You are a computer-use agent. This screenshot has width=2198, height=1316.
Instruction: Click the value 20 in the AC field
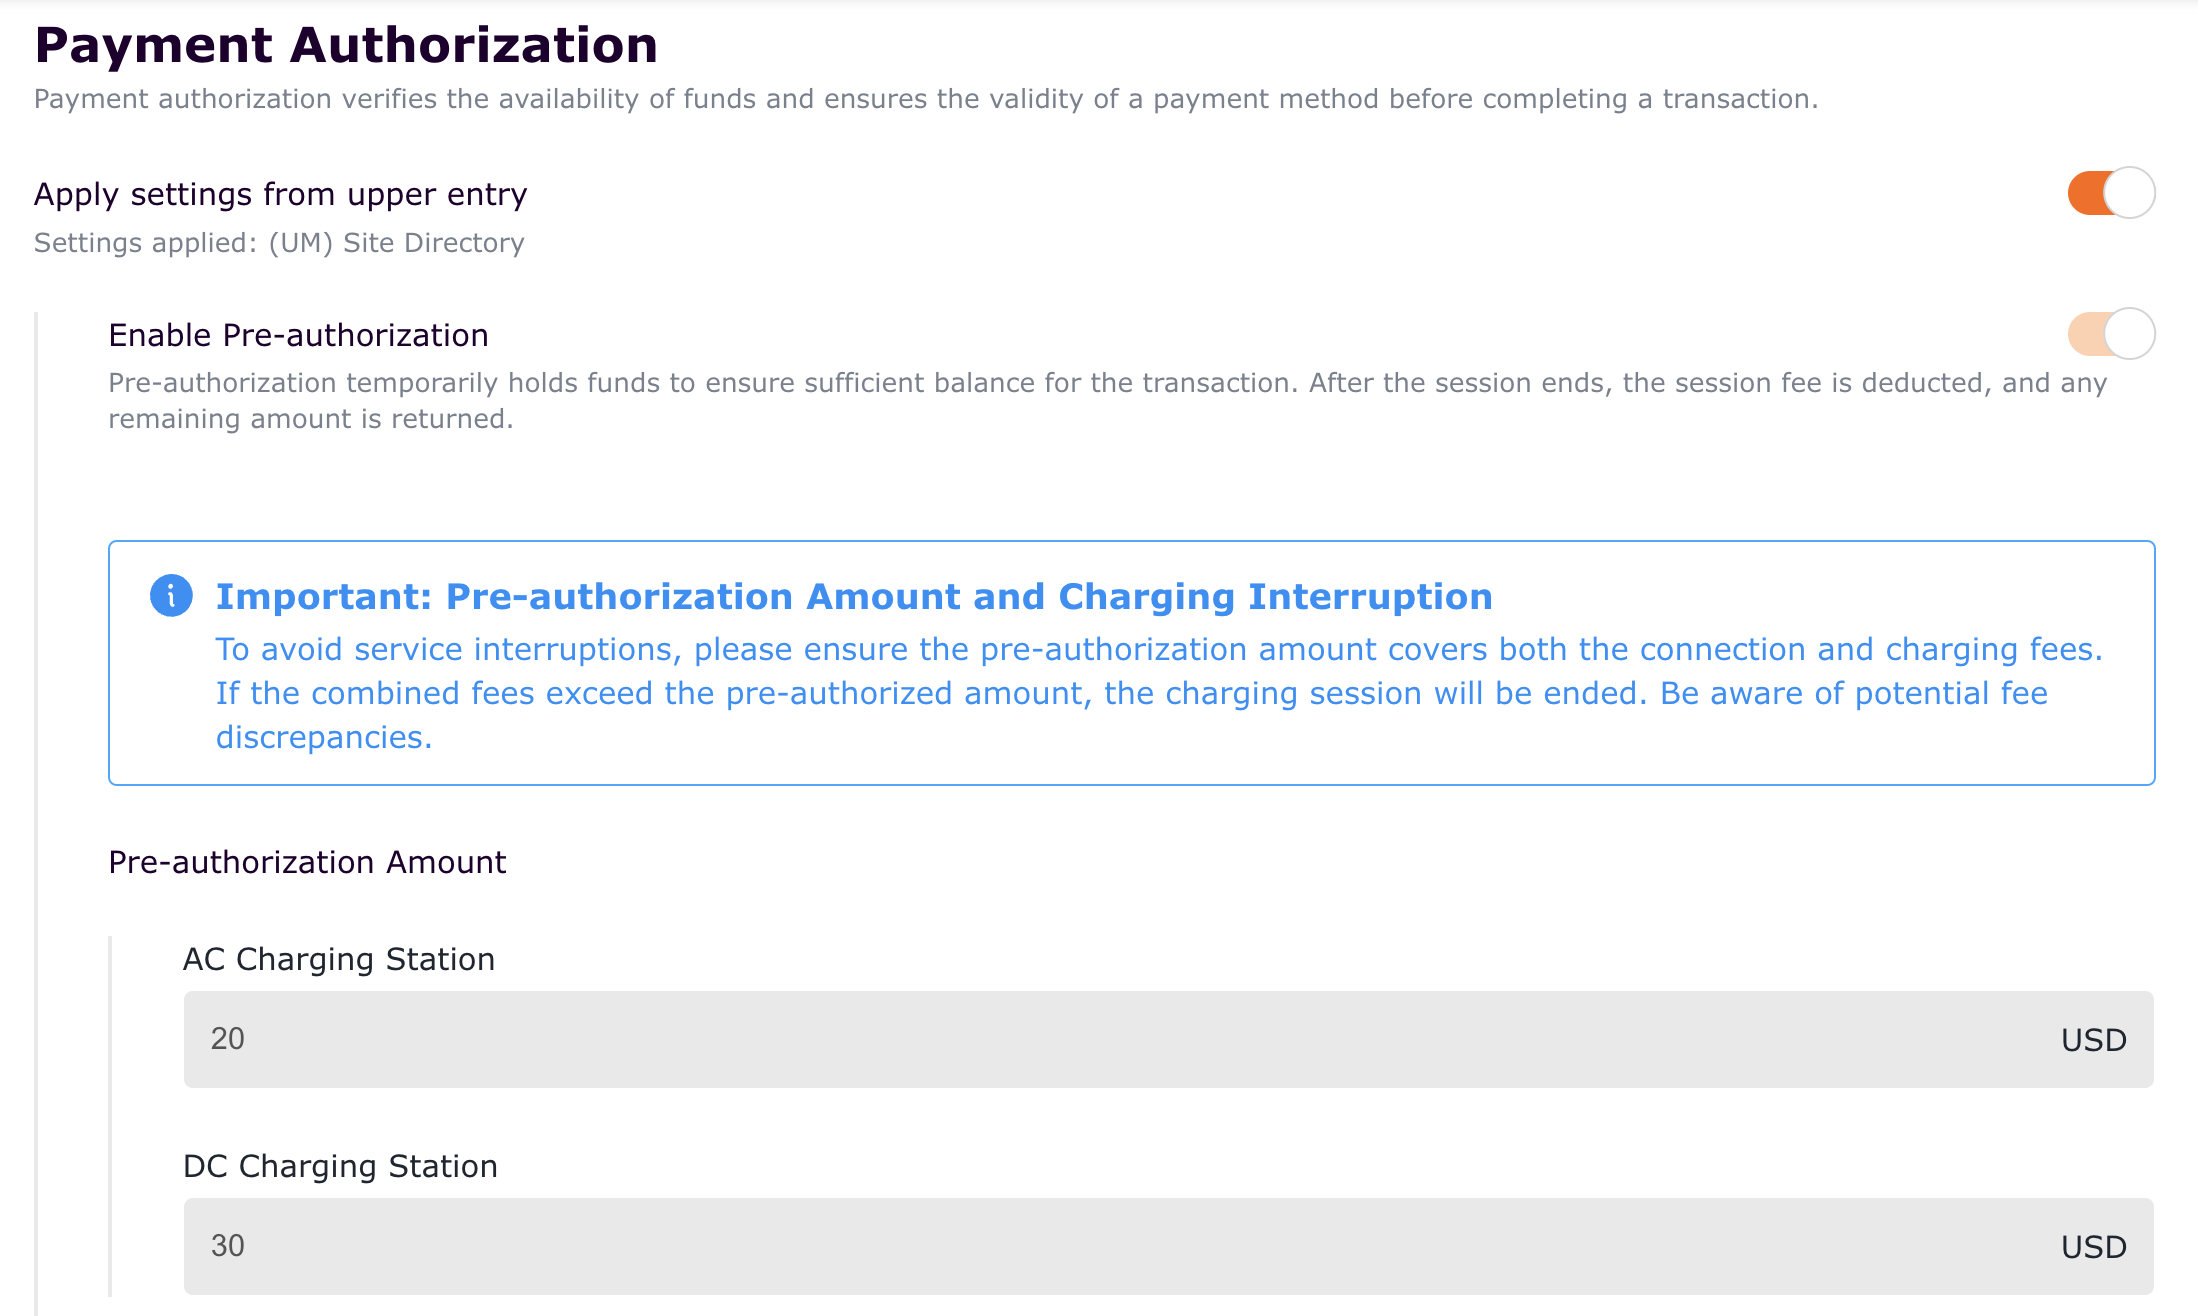(228, 1039)
